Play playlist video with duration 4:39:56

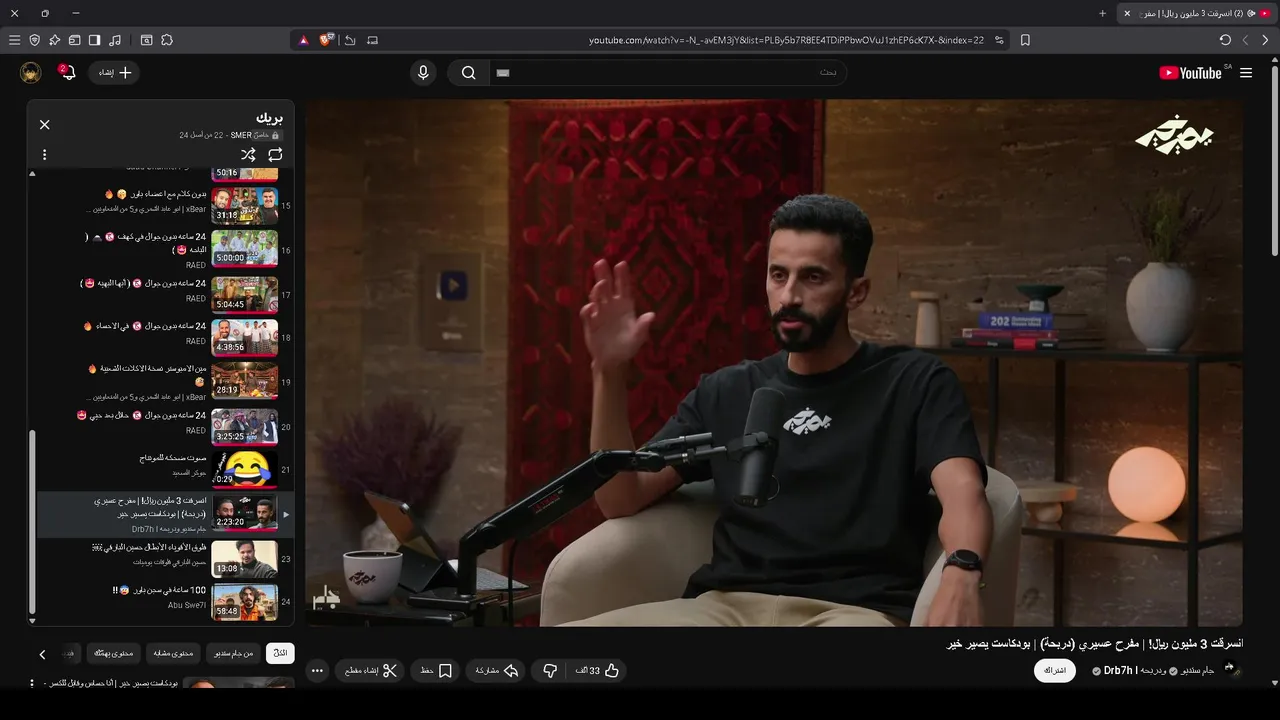tap(163, 338)
